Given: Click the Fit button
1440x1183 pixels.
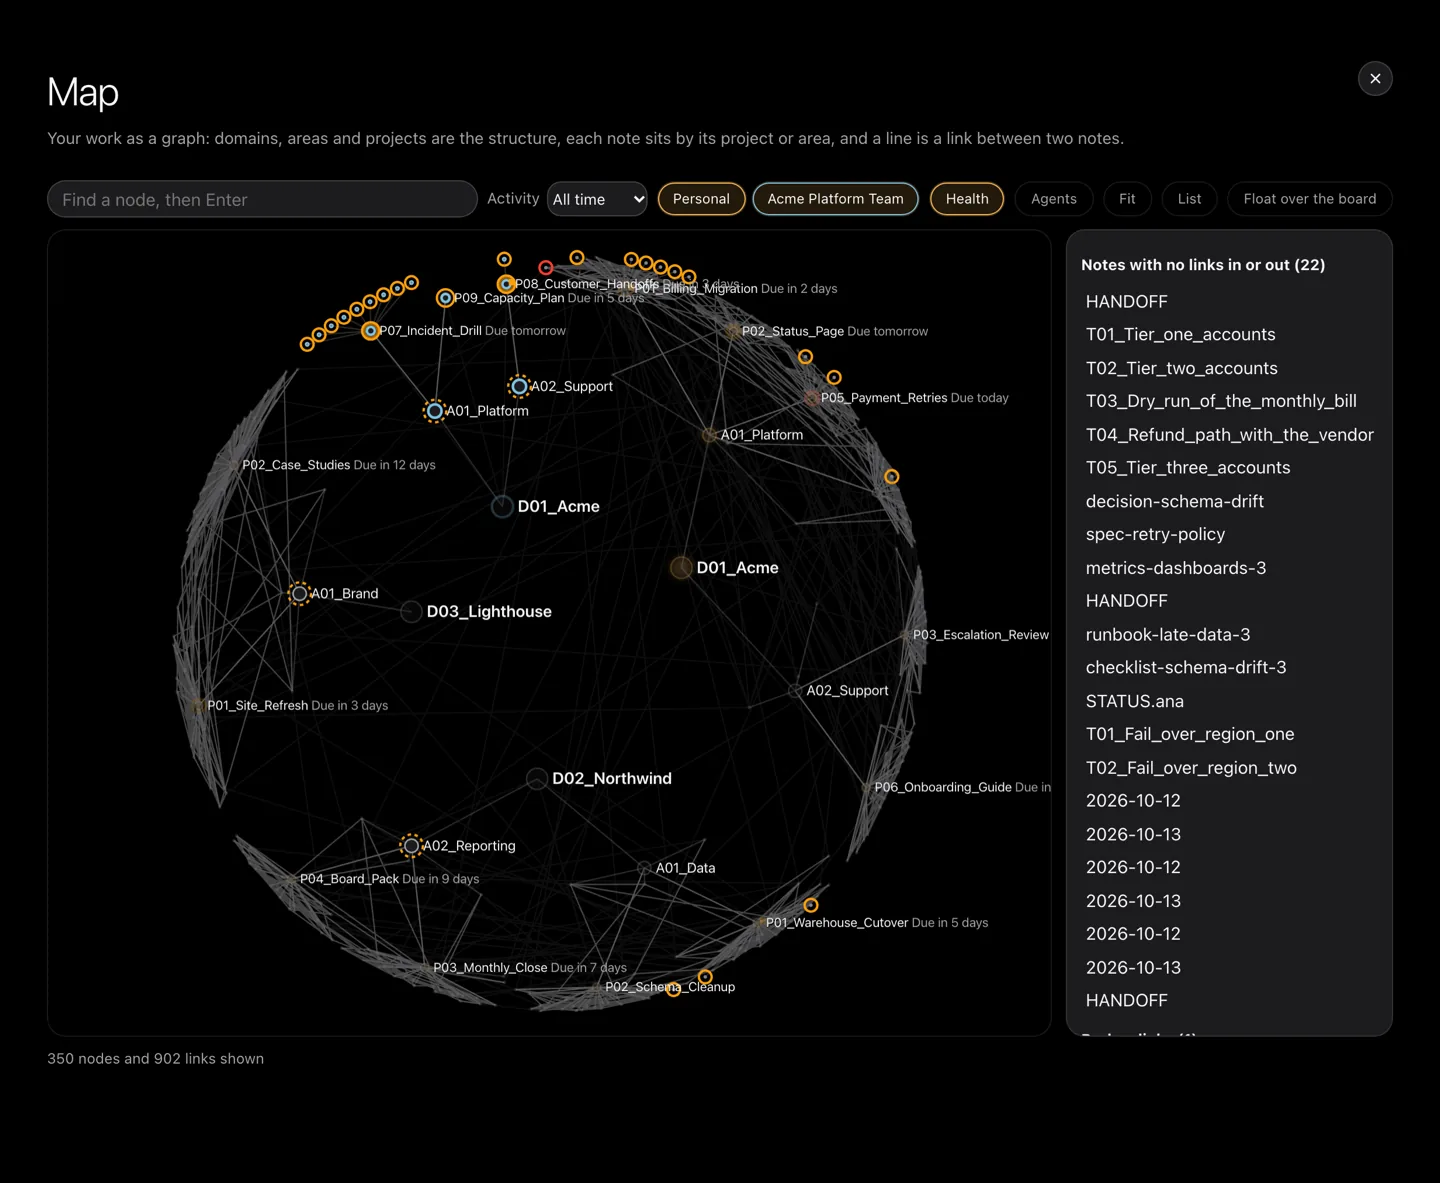Looking at the screenshot, I should tap(1127, 199).
